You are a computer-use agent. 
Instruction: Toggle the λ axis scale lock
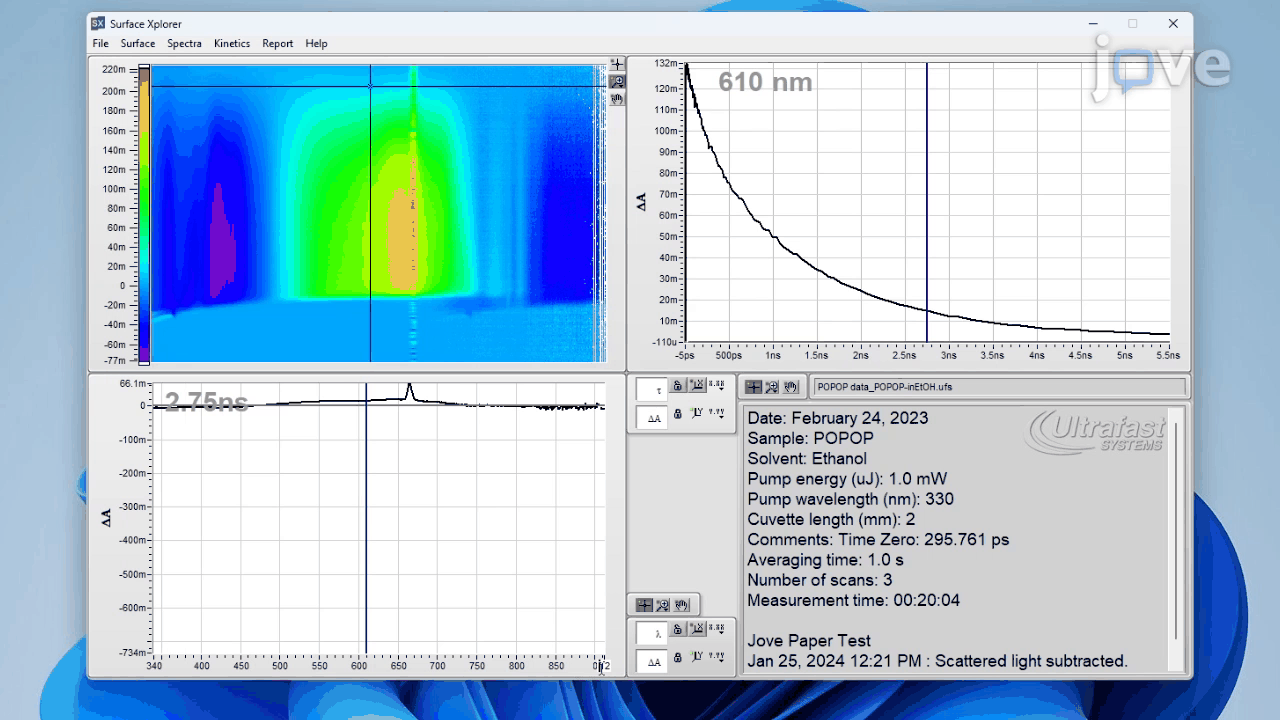tap(678, 630)
